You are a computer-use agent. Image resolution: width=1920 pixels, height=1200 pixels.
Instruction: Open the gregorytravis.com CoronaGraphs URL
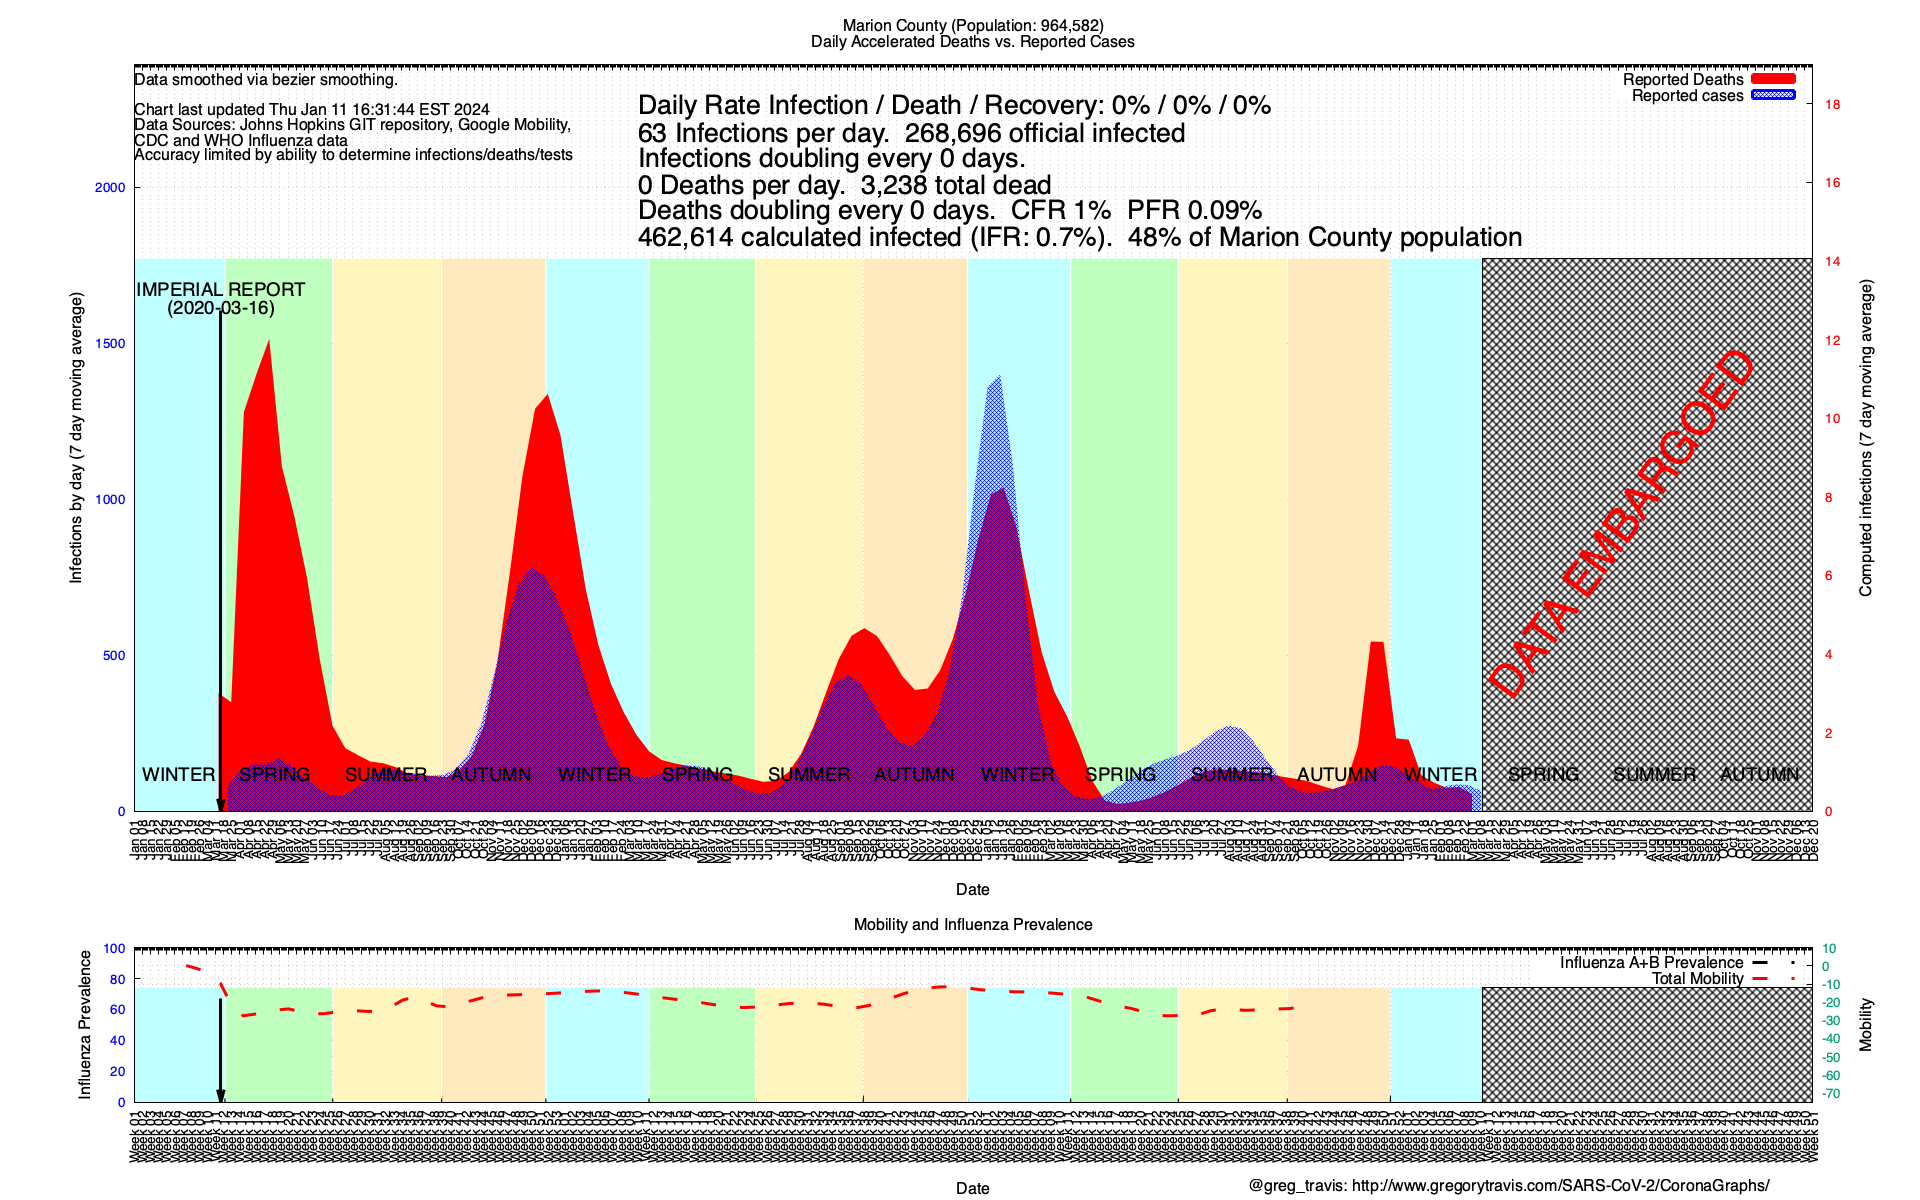tap(1560, 1186)
